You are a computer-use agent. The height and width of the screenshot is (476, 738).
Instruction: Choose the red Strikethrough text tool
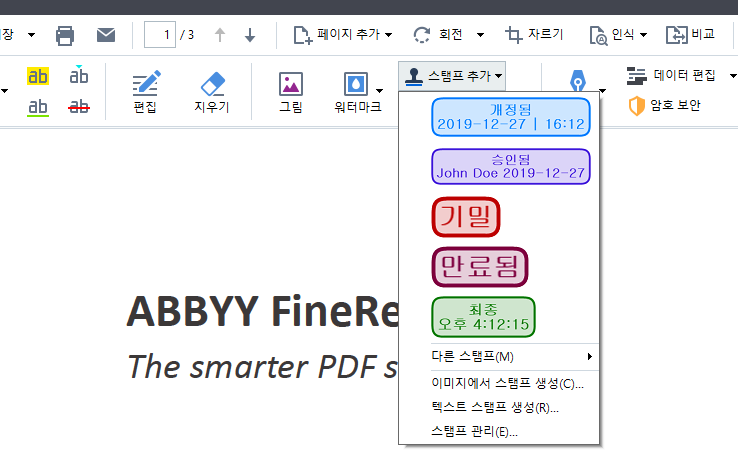pyautogui.click(x=79, y=106)
